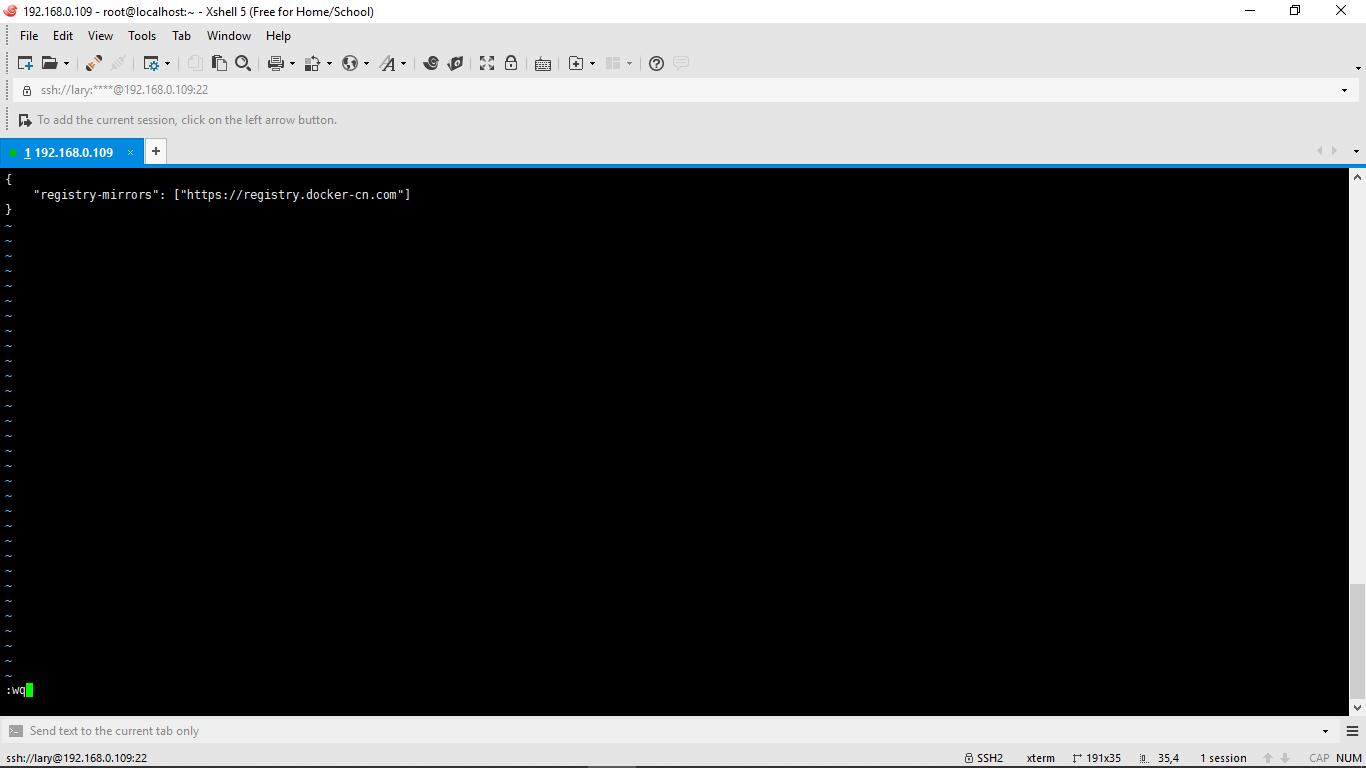Click the Reconnect plug icon
This screenshot has height=768, width=1366.
point(93,63)
